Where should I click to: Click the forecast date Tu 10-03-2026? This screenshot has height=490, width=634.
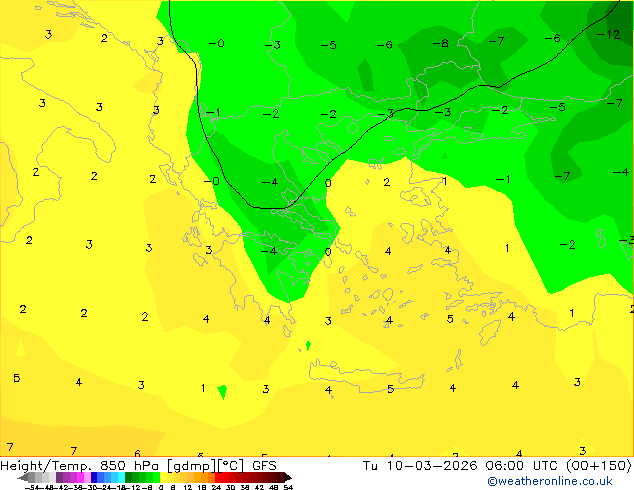pos(420,465)
